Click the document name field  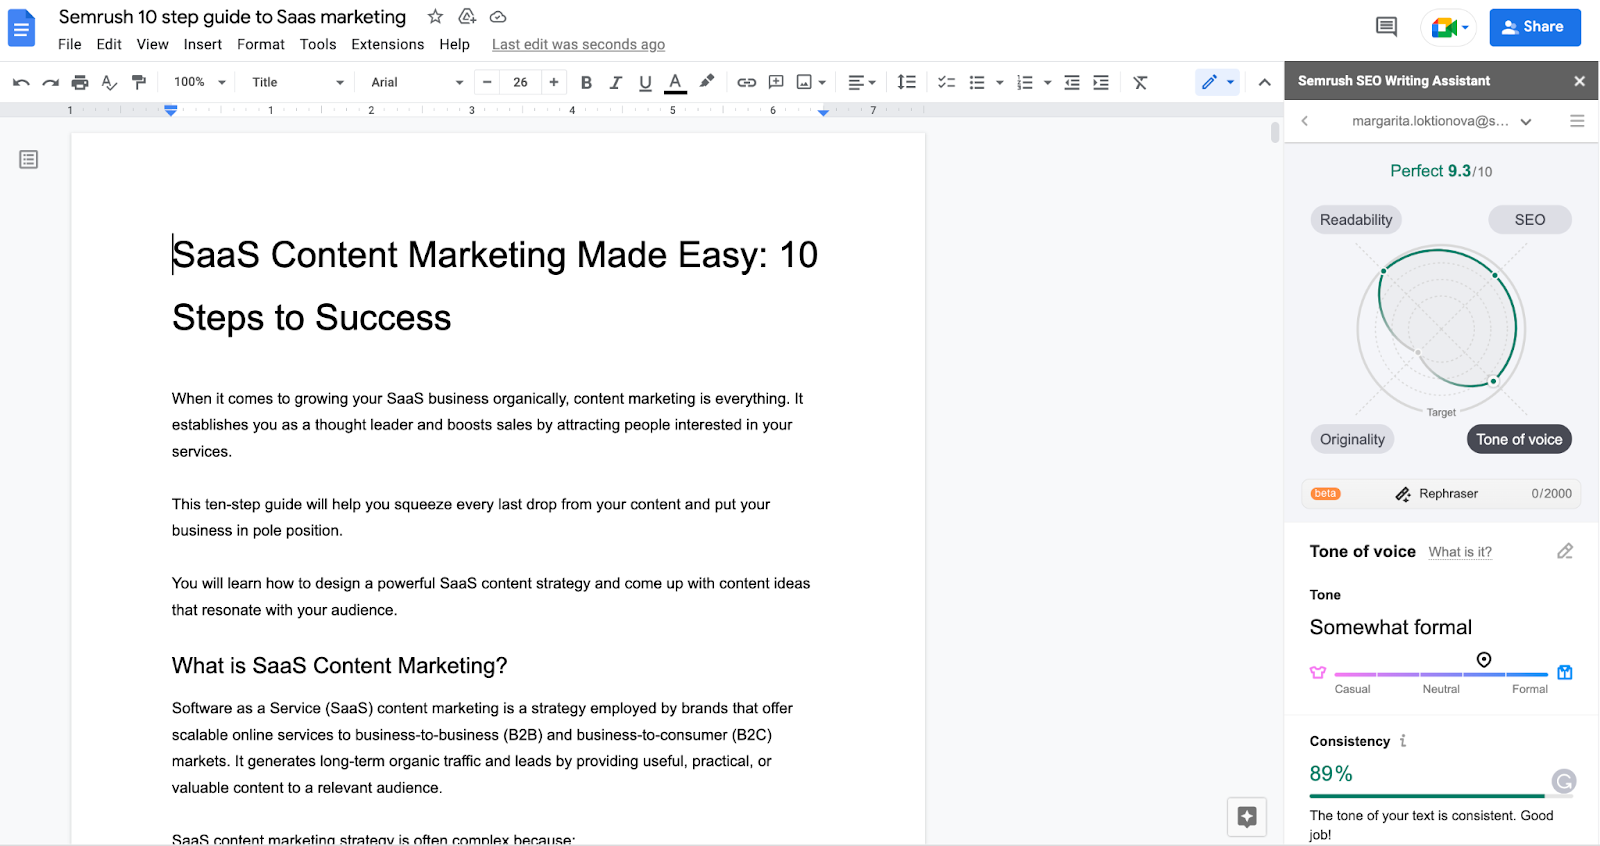pyautogui.click(x=232, y=17)
